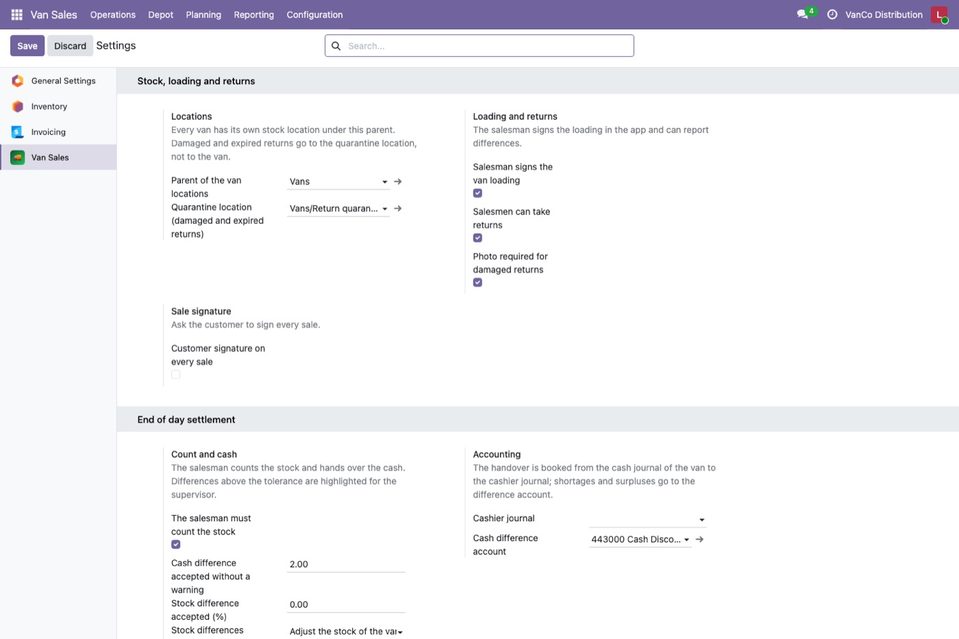
Task: Discard the settings changes
Action: tap(70, 46)
